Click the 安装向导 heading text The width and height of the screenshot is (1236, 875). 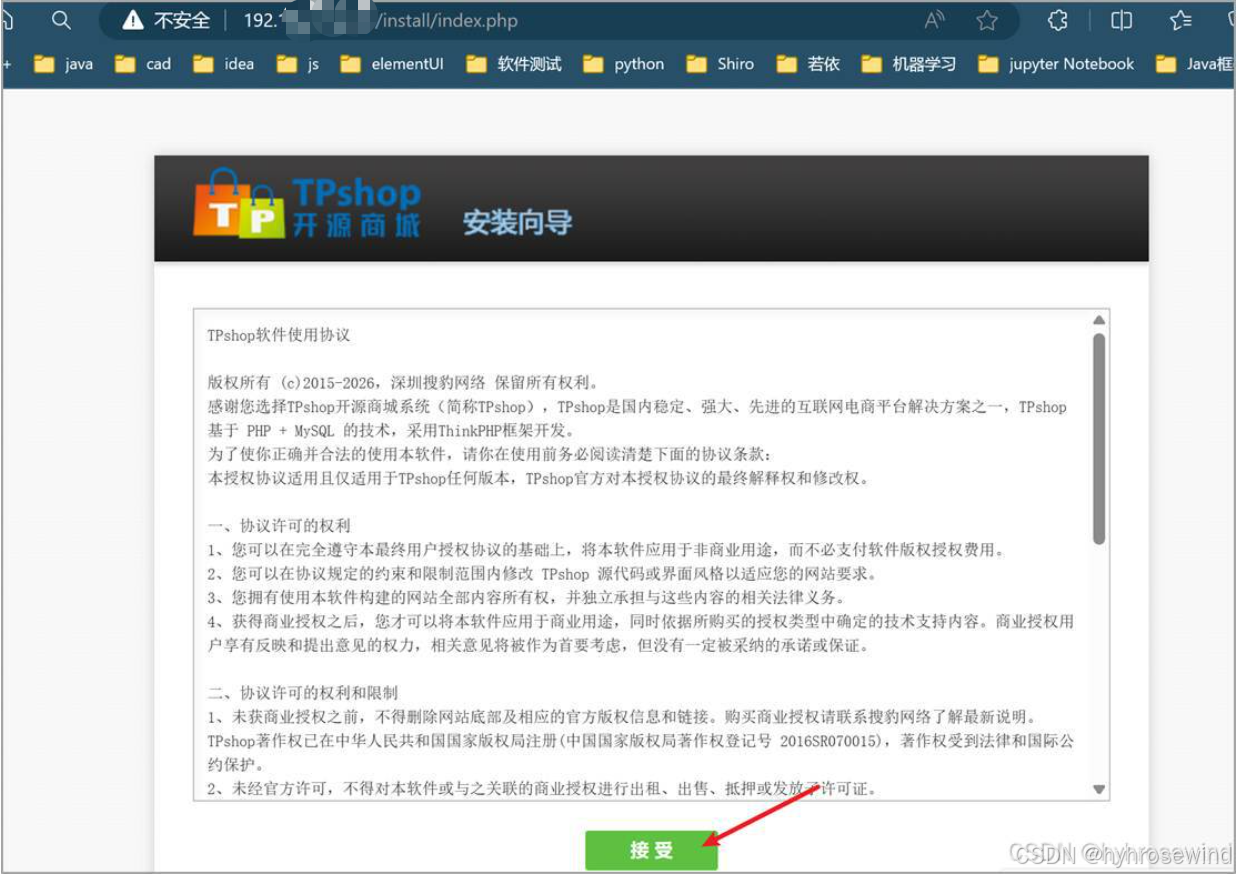pos(517,222)
